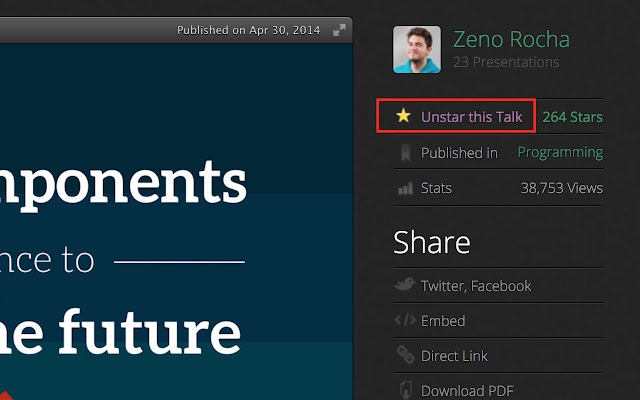Share via Twitter, Facebook link
The width and height of the screenshot is (640, 400).
476,286
